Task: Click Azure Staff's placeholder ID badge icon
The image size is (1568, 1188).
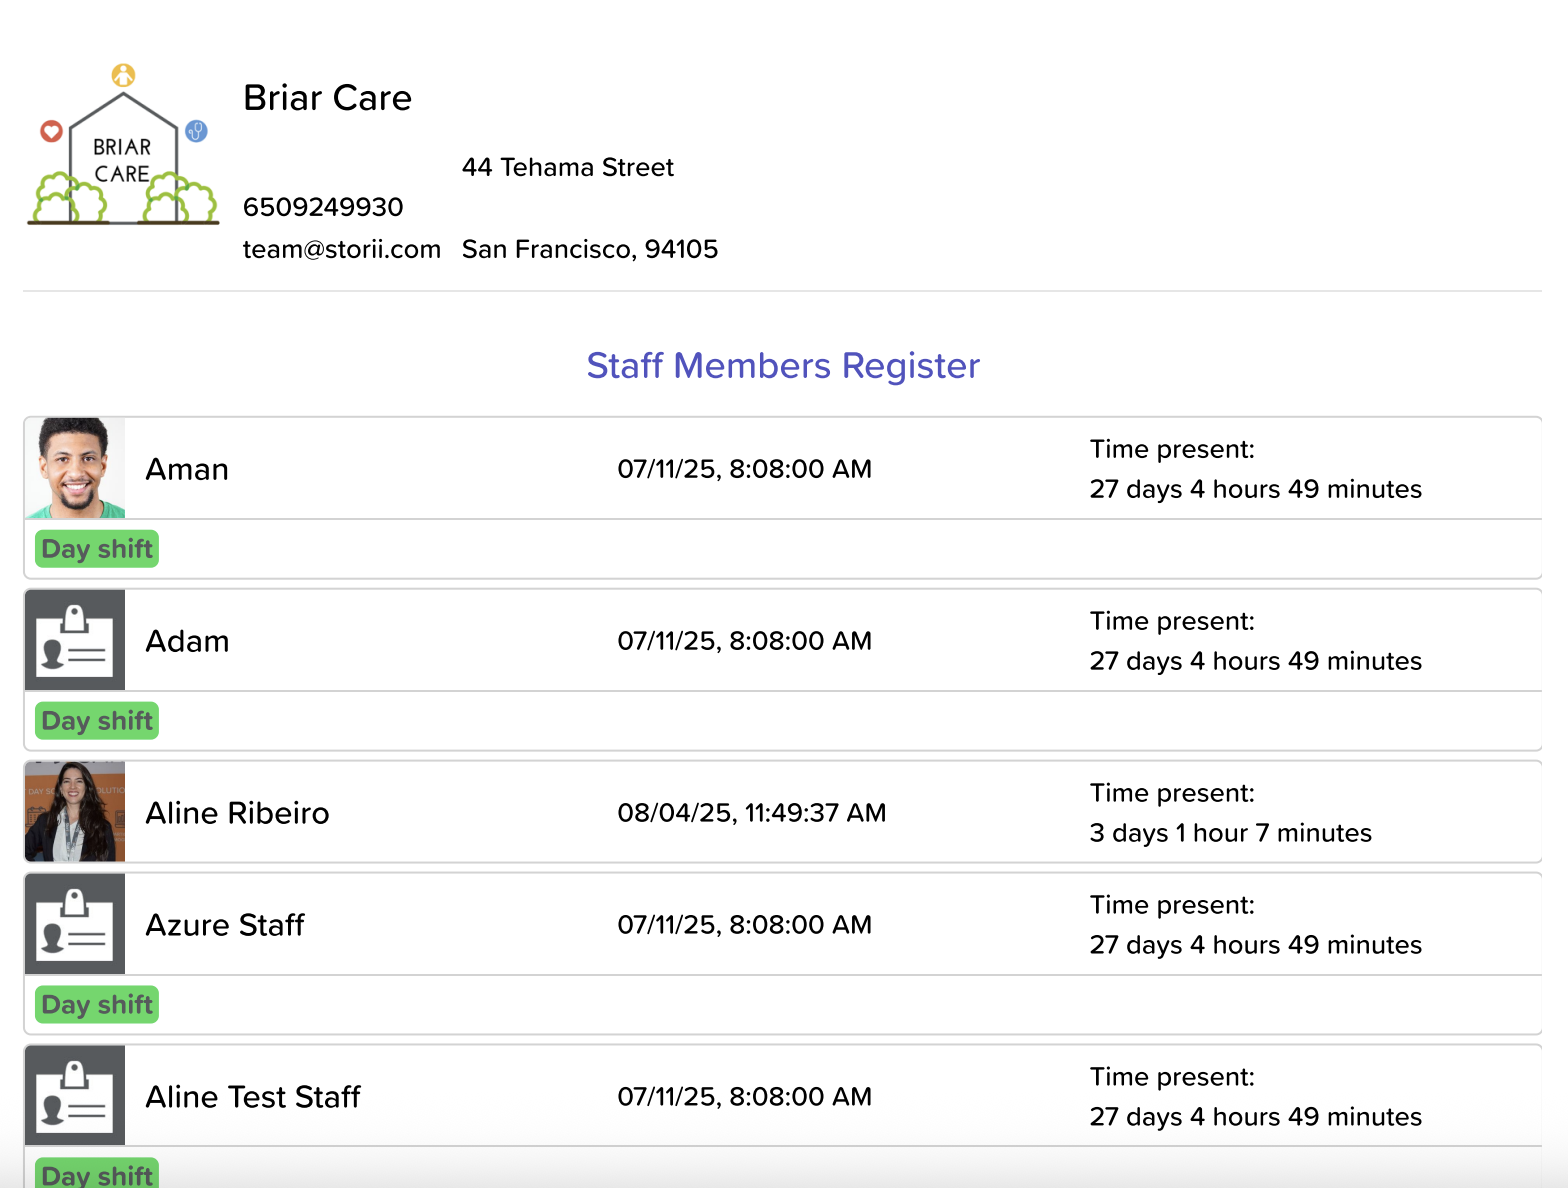Action: tap(75, 924)
